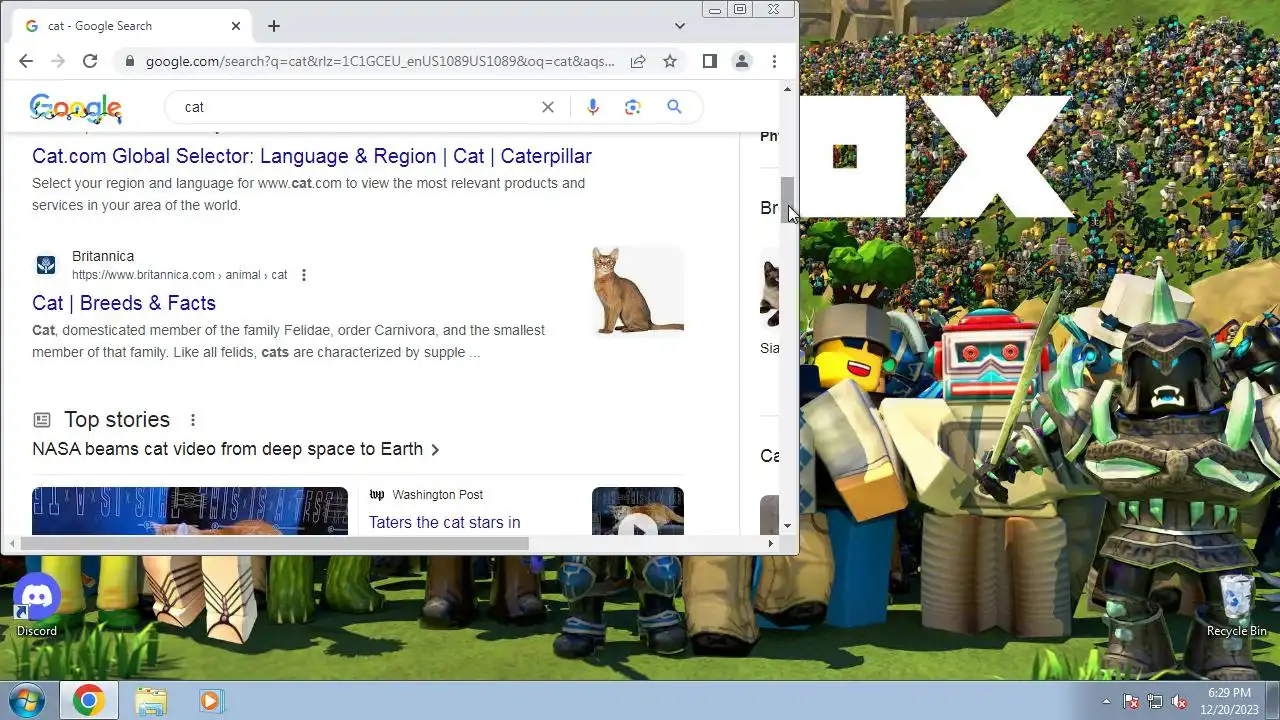Share this page from address bar
The height and width of the screenshot is (720, 1280).
(x=638, y=61)
